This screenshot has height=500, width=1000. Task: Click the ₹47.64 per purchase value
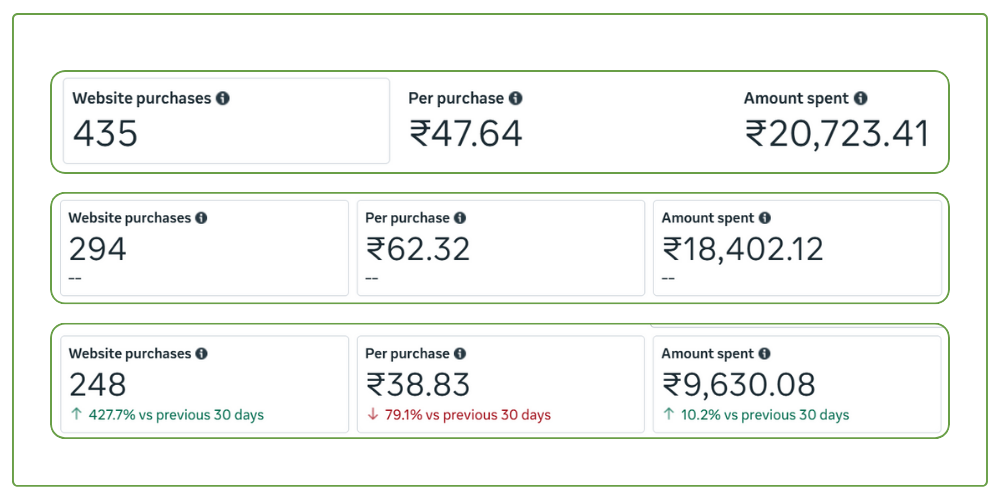click(466, 133)
